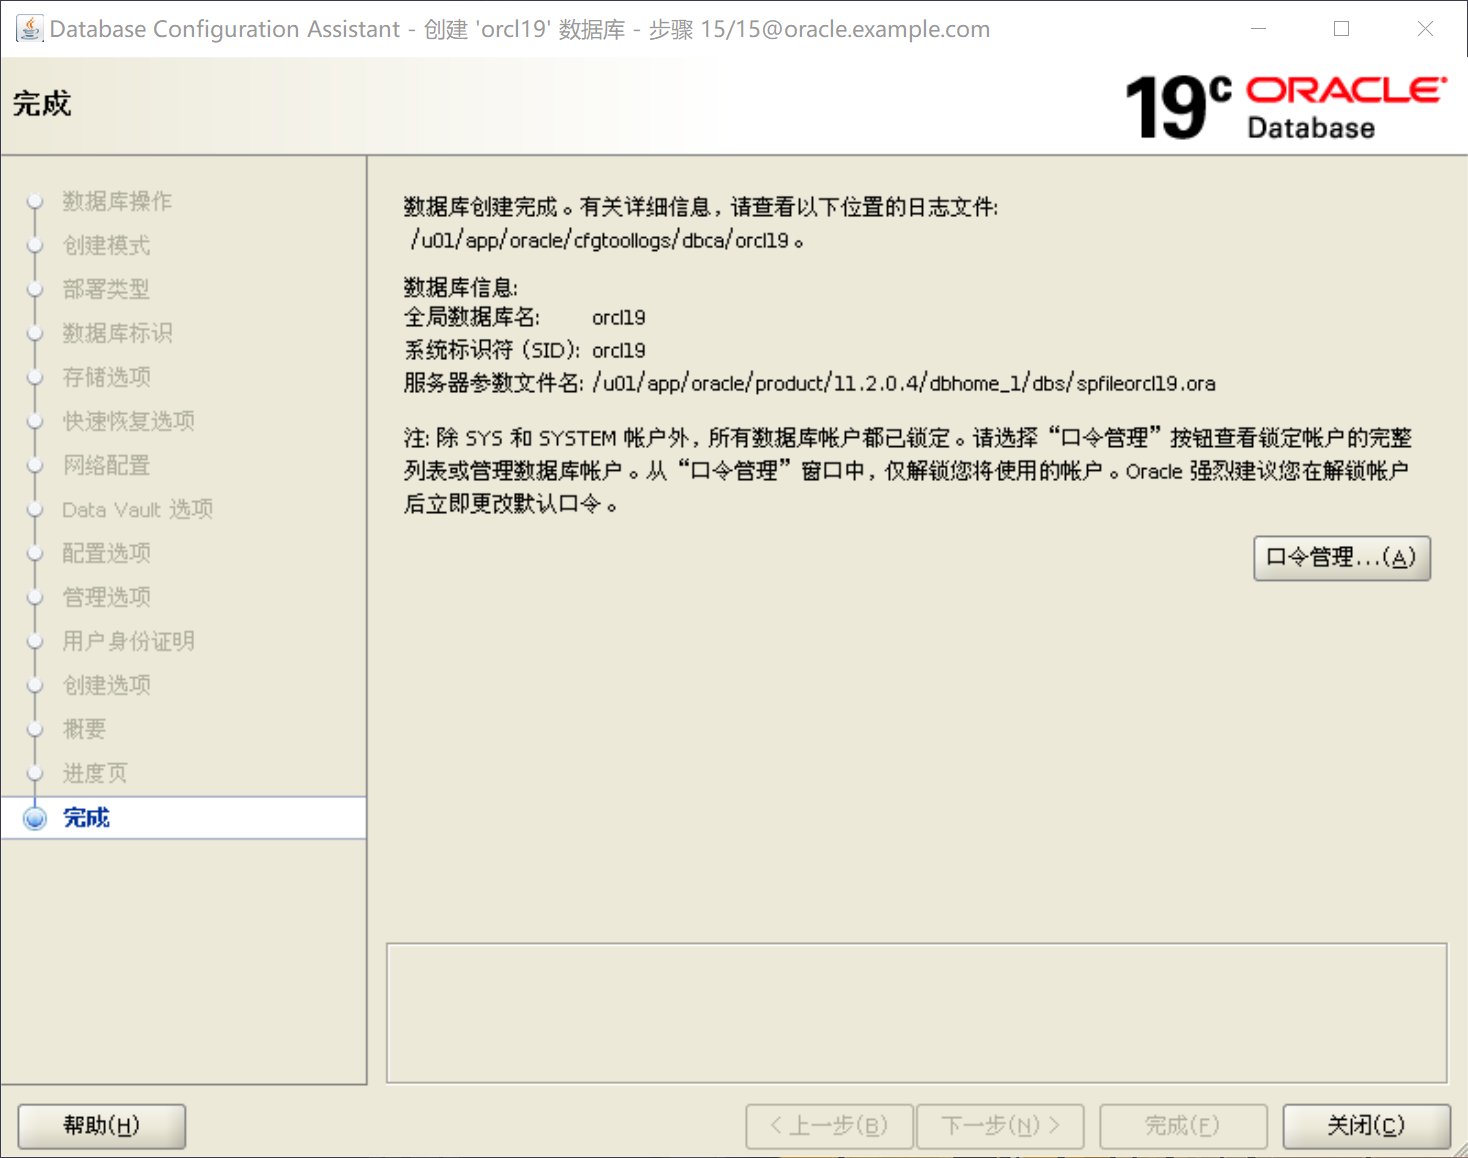Click the 数据库信息: heading

[461, 288]
